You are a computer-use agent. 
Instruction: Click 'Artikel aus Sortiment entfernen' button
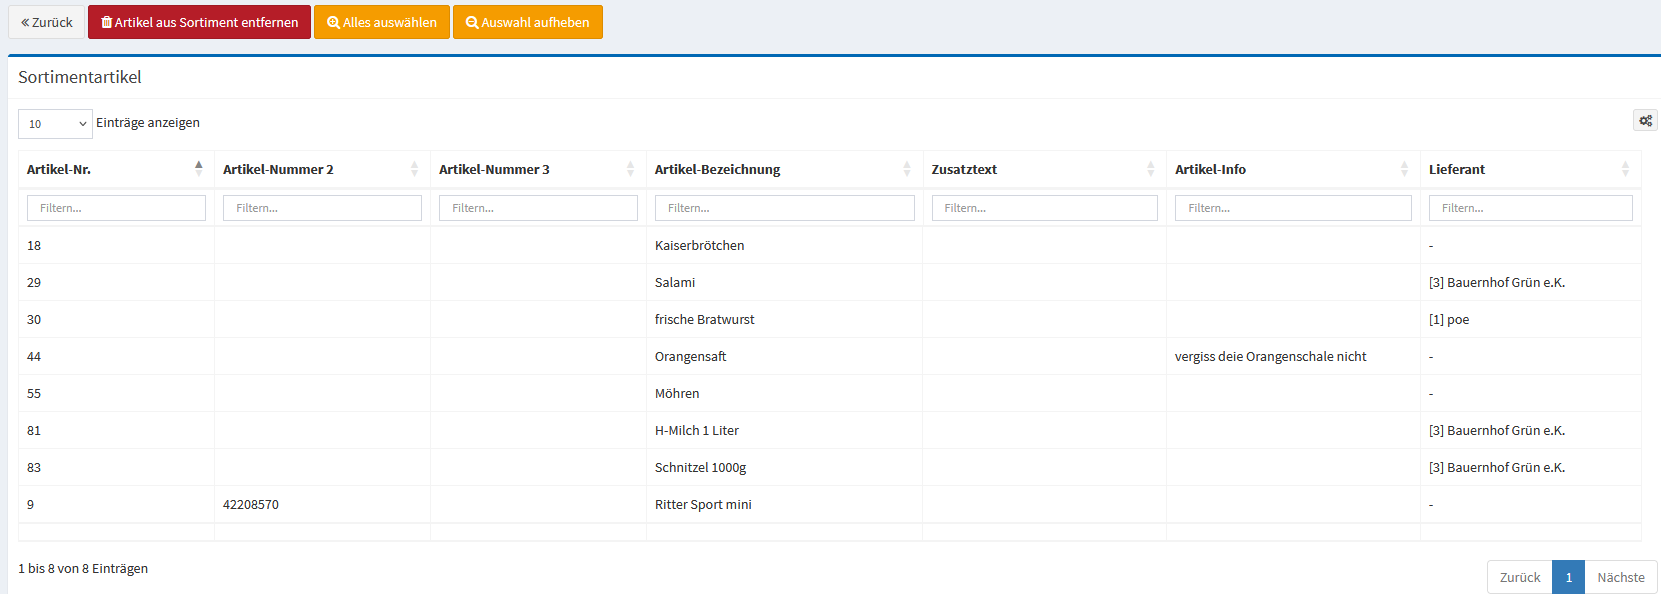tap(199, 22)
